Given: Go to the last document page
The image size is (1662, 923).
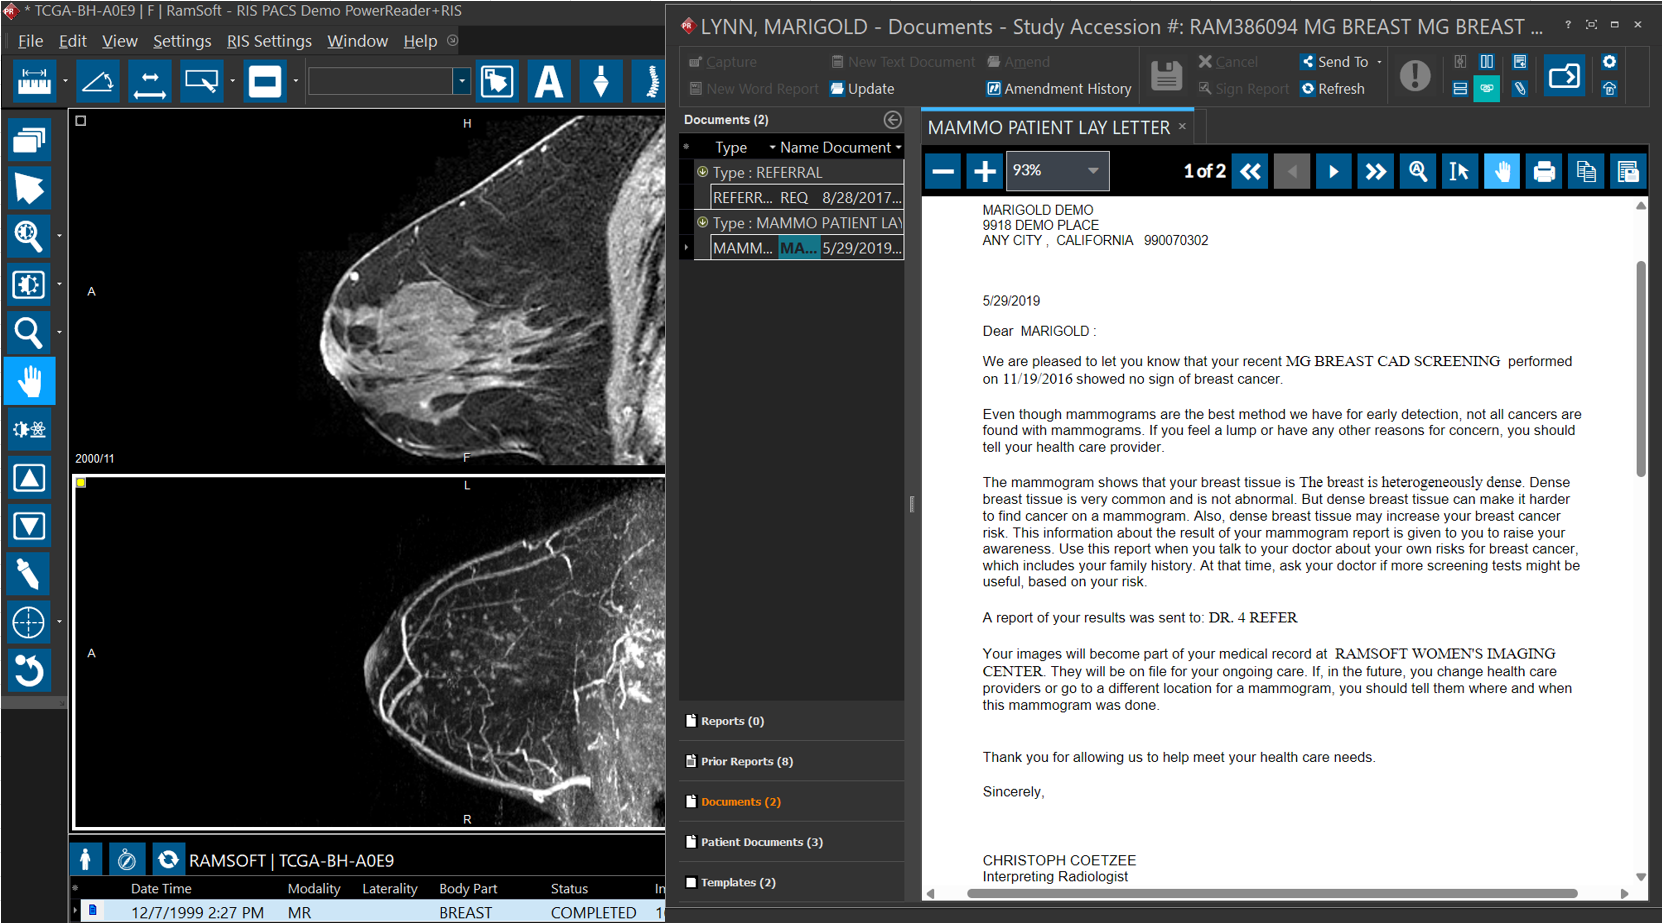Looking at the screenshot, I should (1376, 172).
